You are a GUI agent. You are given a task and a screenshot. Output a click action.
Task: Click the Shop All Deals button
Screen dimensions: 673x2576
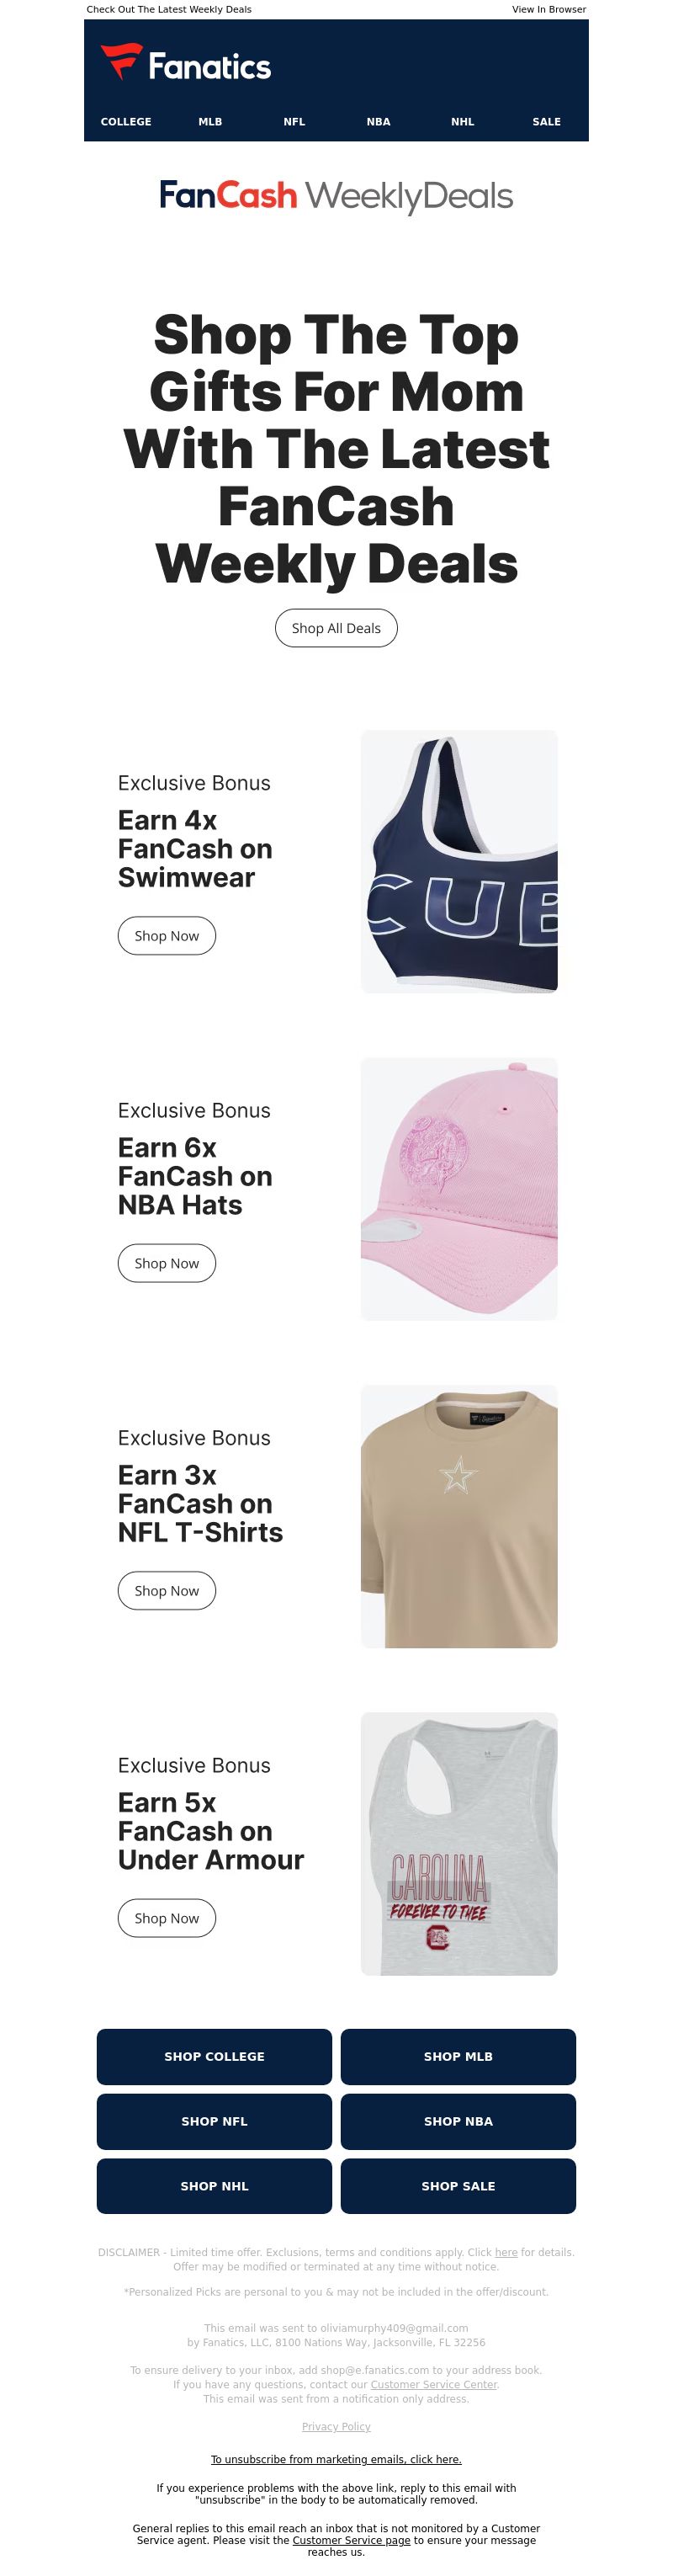tap(336, 628)
